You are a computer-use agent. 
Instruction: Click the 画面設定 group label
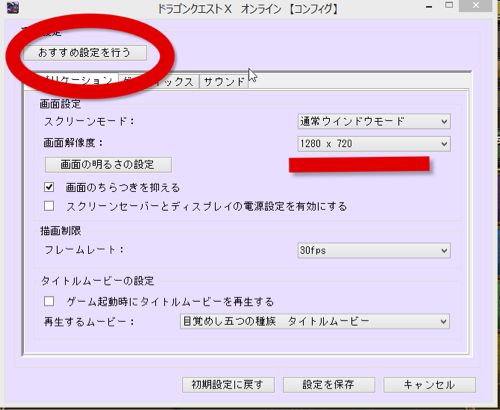[x=60, y=104]
